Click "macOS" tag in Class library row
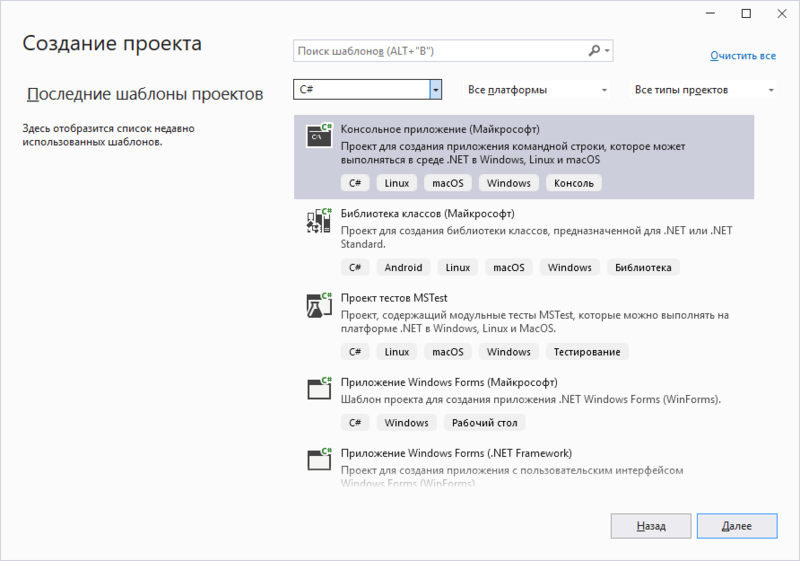The height and width of the screenshot is (561, 800). point(508,268)
